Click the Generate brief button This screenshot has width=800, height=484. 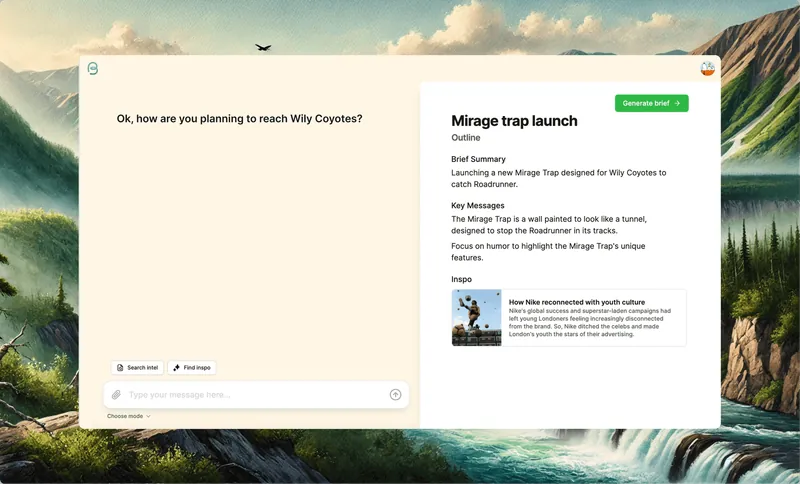652,103
